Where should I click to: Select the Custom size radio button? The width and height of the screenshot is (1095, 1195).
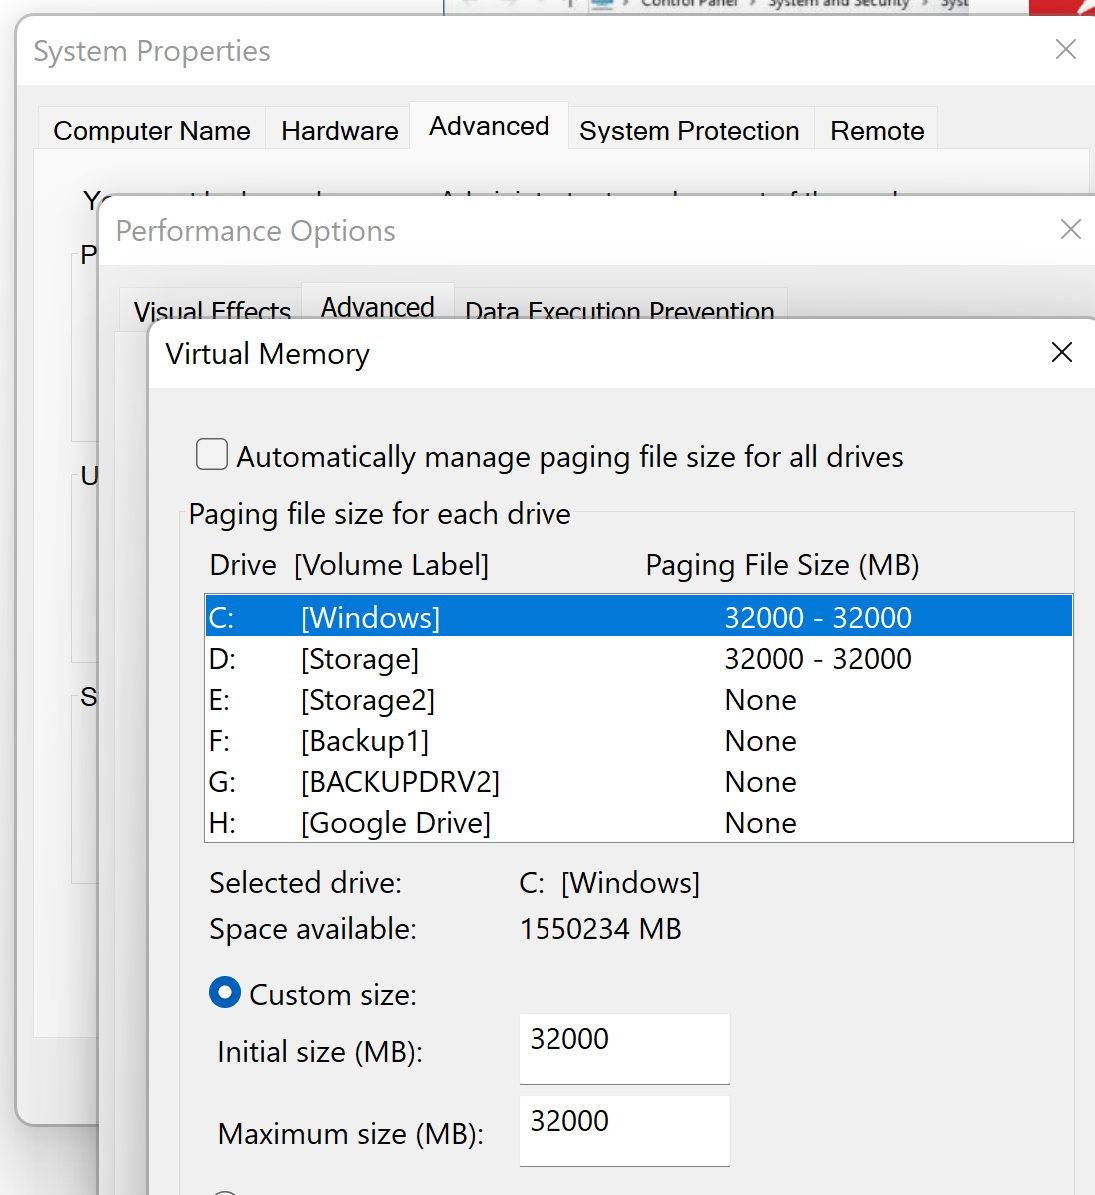click(225, 993)
